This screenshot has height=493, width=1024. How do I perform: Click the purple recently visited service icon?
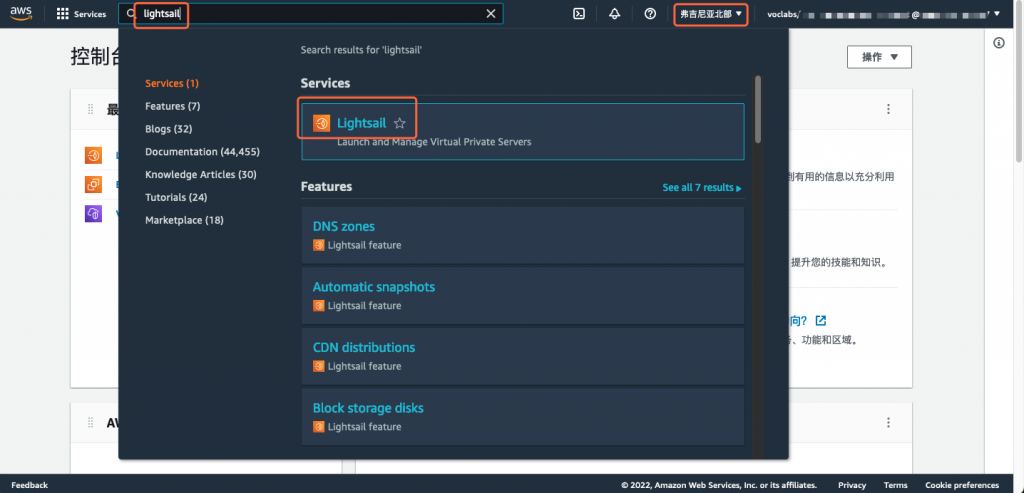[x=93, y=214]
